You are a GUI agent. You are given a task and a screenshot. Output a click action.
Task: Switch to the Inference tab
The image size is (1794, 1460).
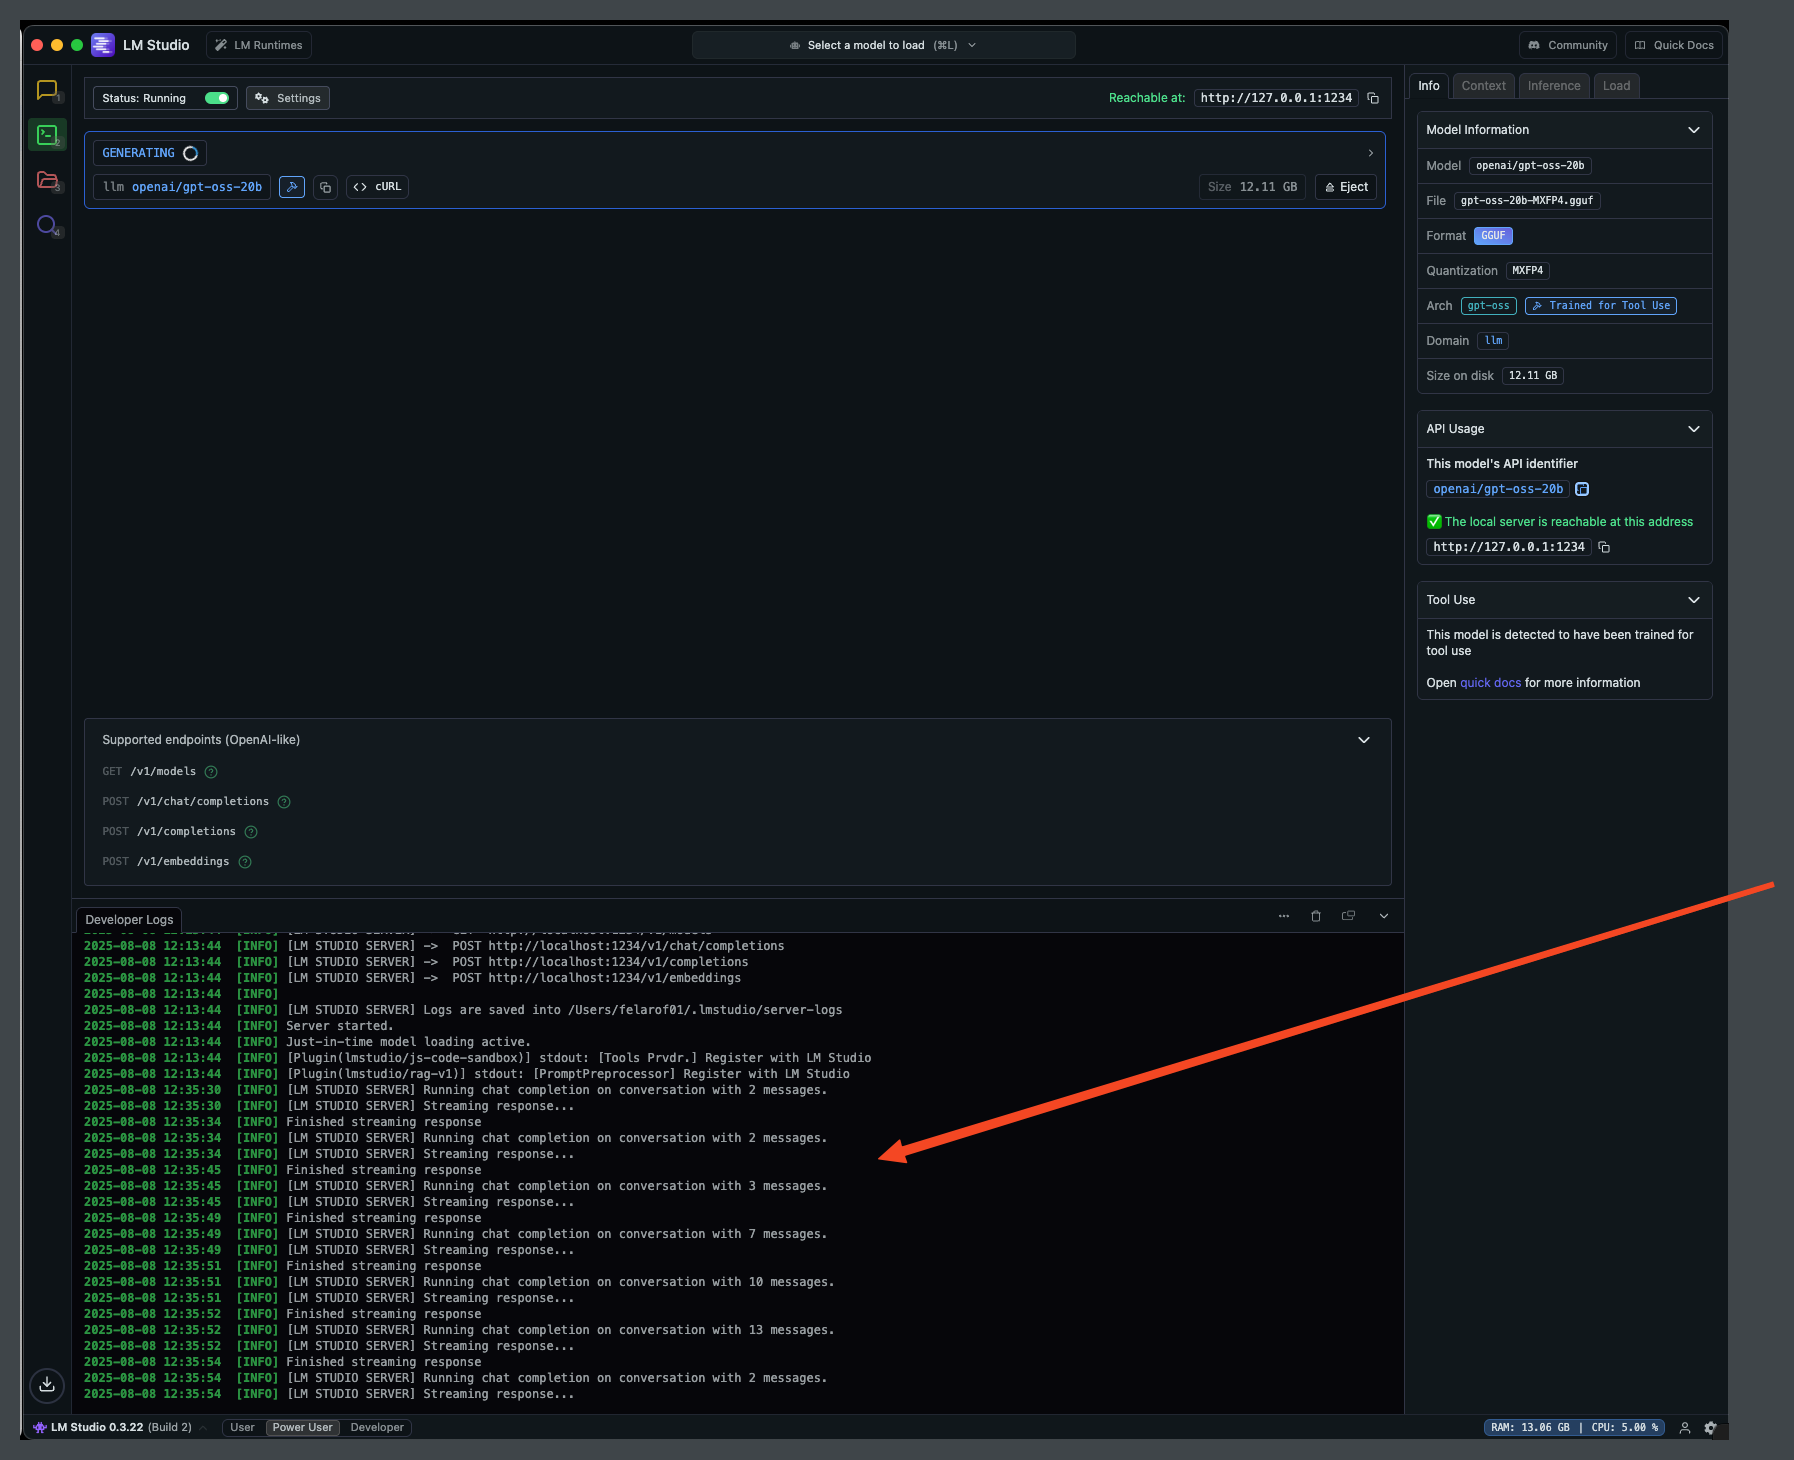[x=1554, y=85]
